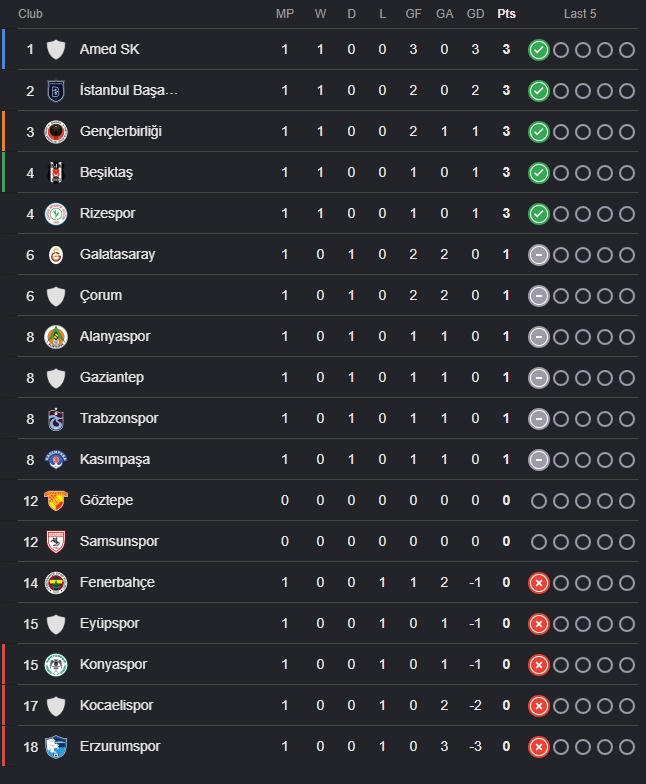Open the Rizespor team row
The width and height of the screenshot is (646, 784).
[328, 214]
